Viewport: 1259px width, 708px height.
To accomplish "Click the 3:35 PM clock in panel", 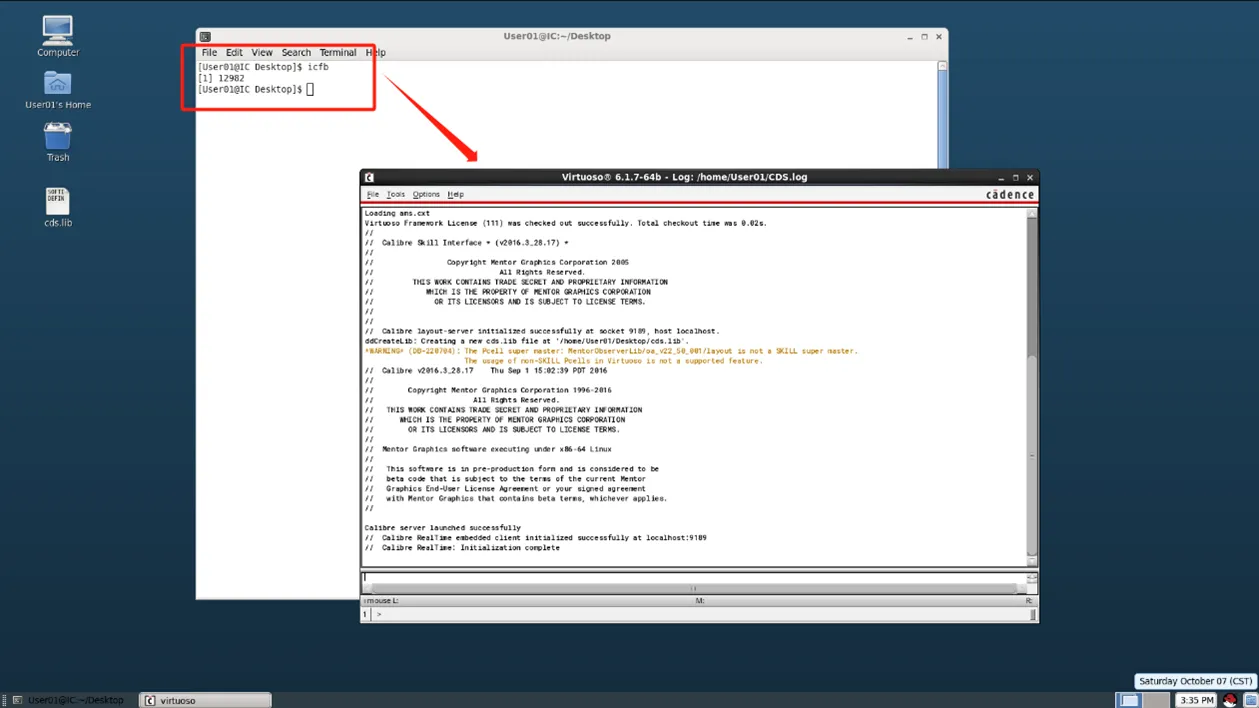I will point(1196,700).
